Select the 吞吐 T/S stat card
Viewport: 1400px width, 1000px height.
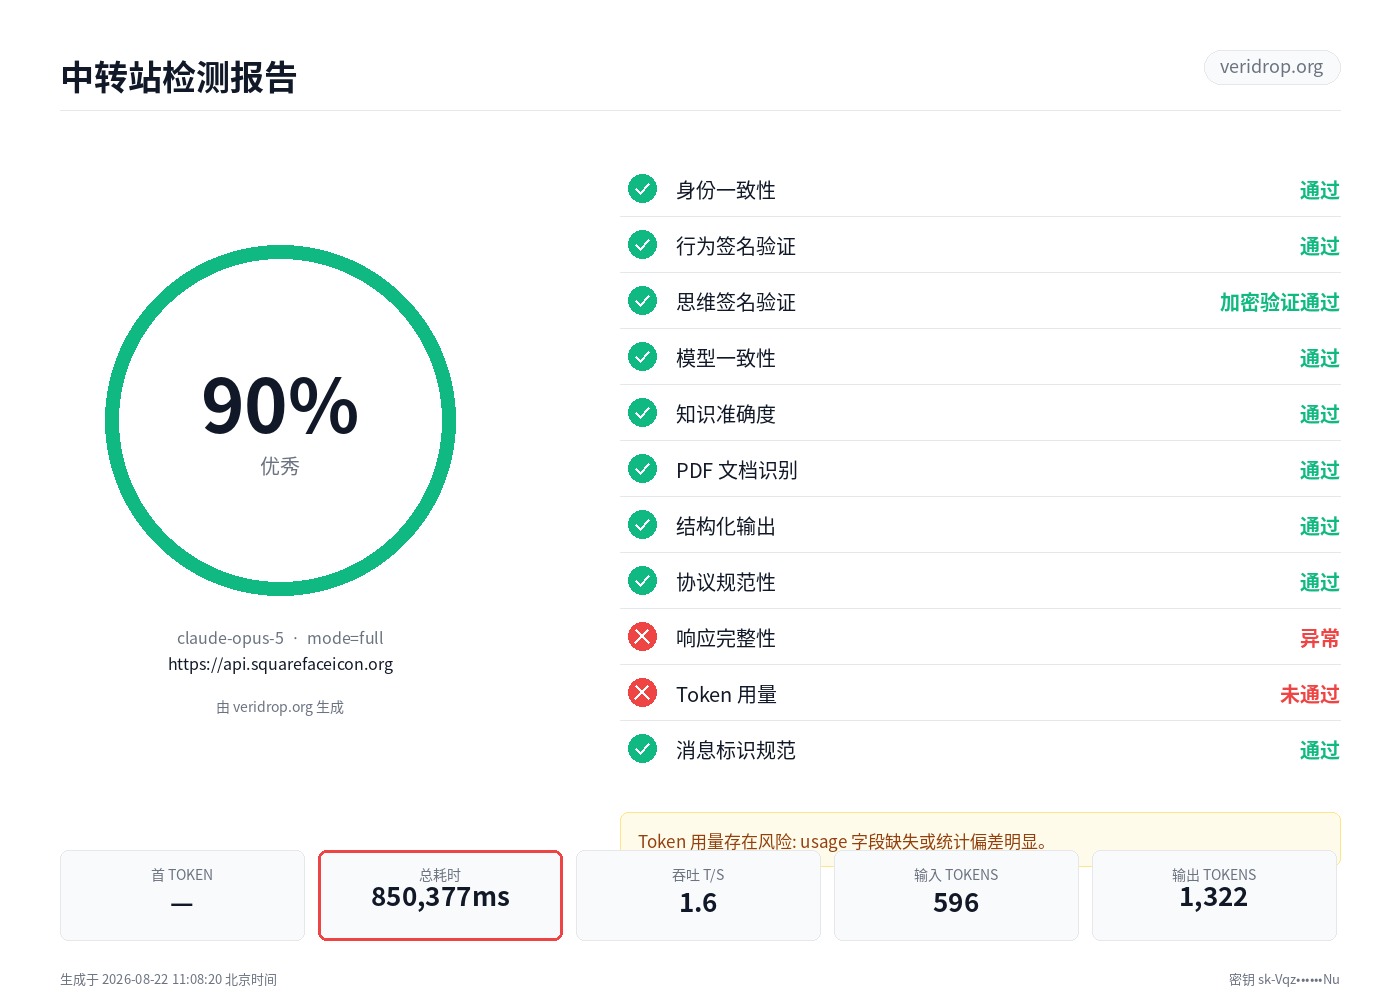pyautogui.click(x=698, y=895)
